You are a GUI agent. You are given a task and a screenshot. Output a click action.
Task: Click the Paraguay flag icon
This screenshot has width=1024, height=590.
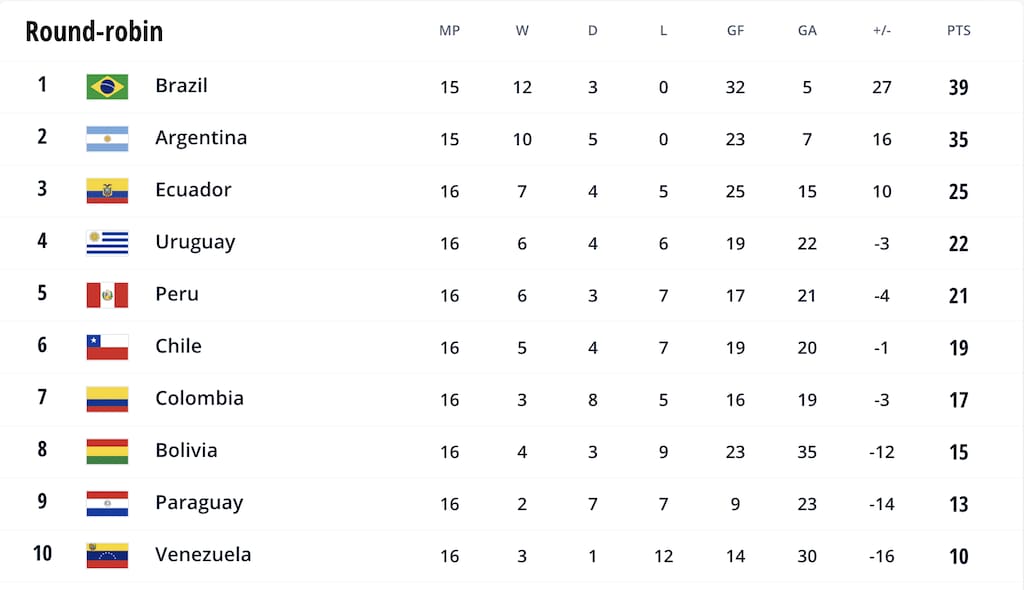click(x=107, y=503)
